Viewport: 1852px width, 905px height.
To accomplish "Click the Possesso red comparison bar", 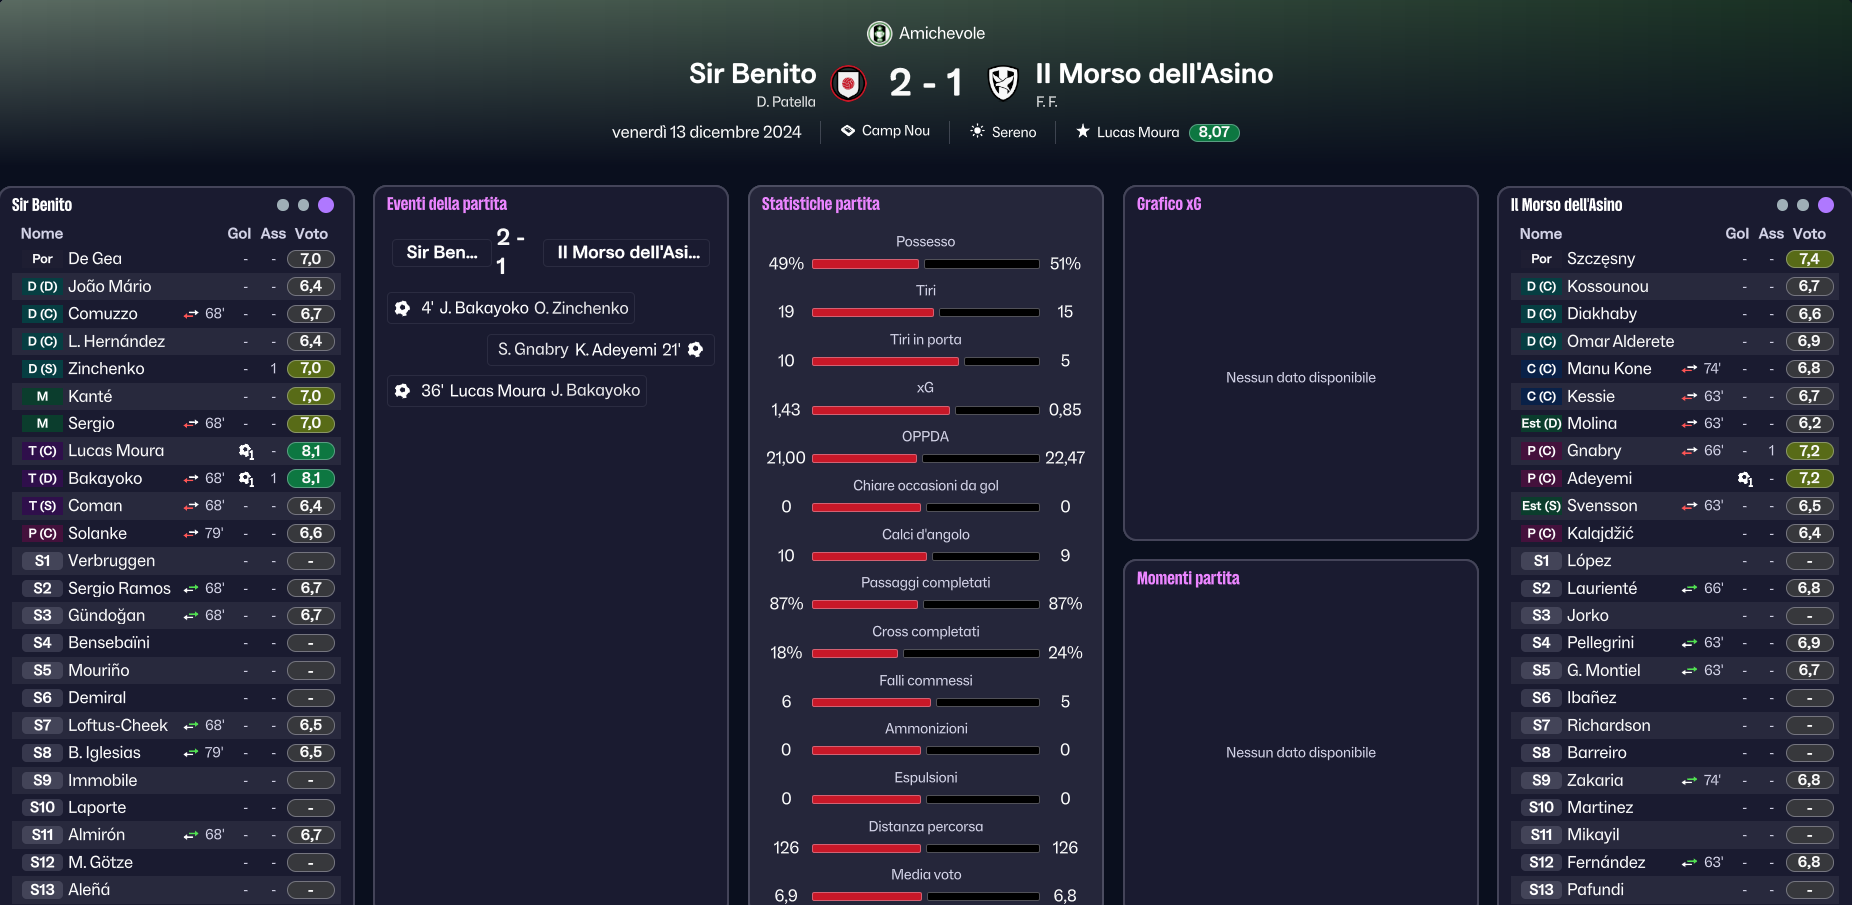I will point(865,264).
